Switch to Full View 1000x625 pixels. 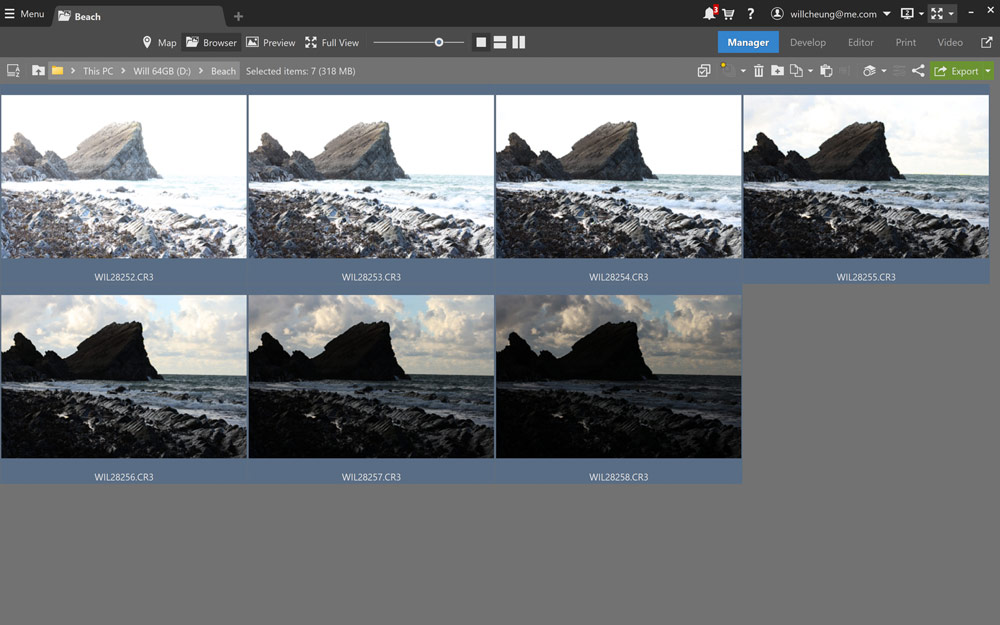[x=332, y=42]
